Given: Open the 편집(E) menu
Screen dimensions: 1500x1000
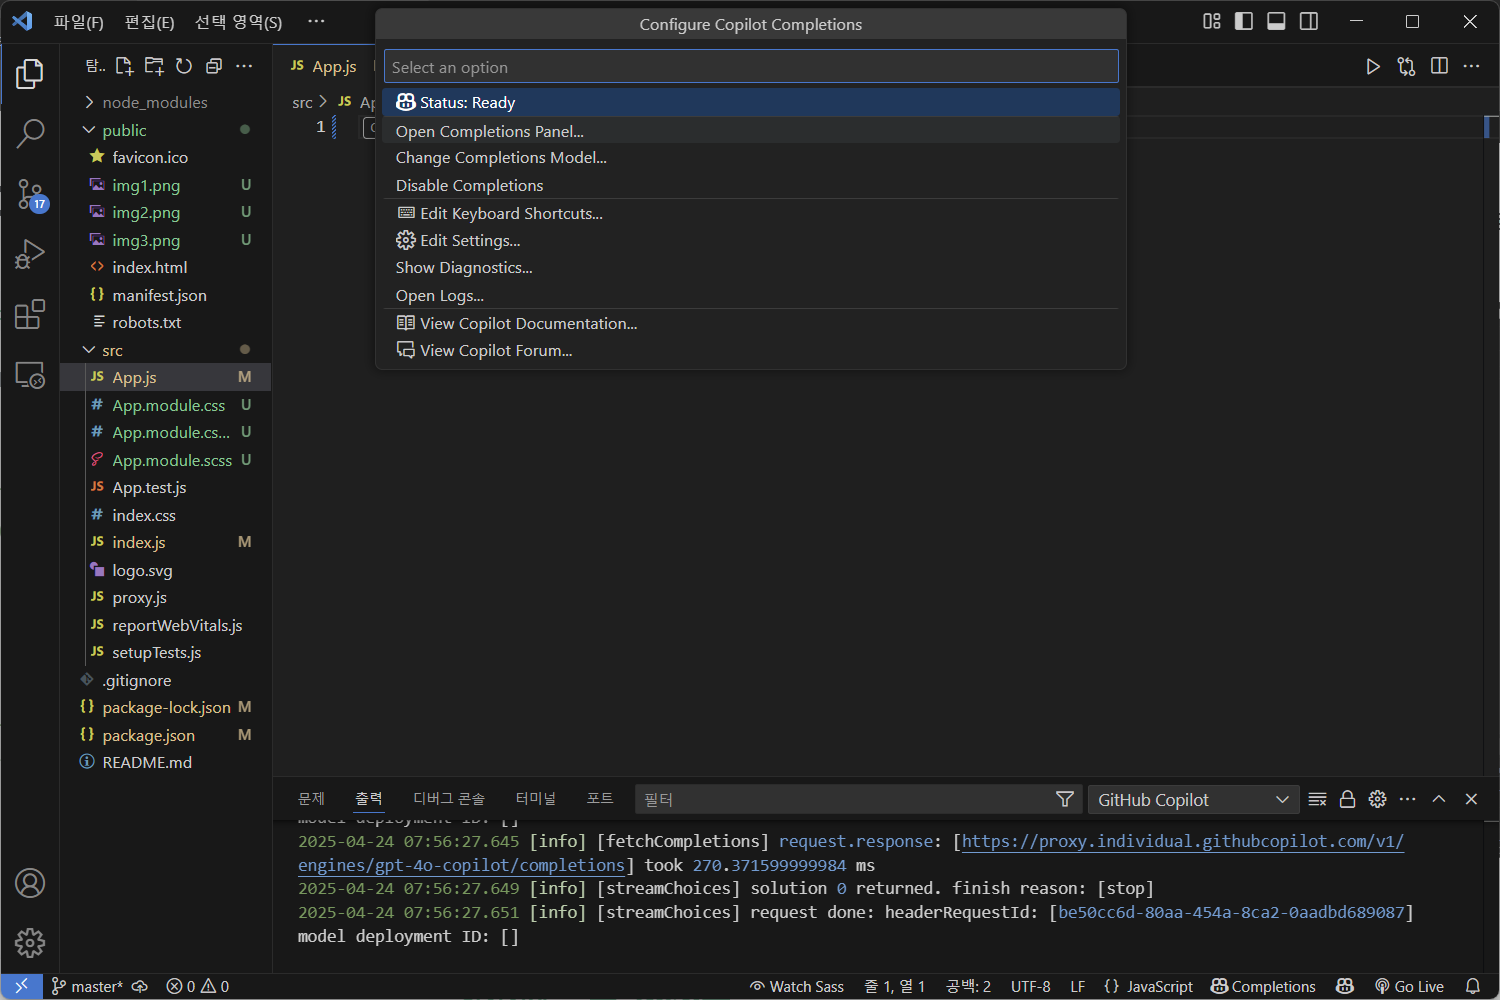Looking at the screenshot, I should [x=149, y=21].
